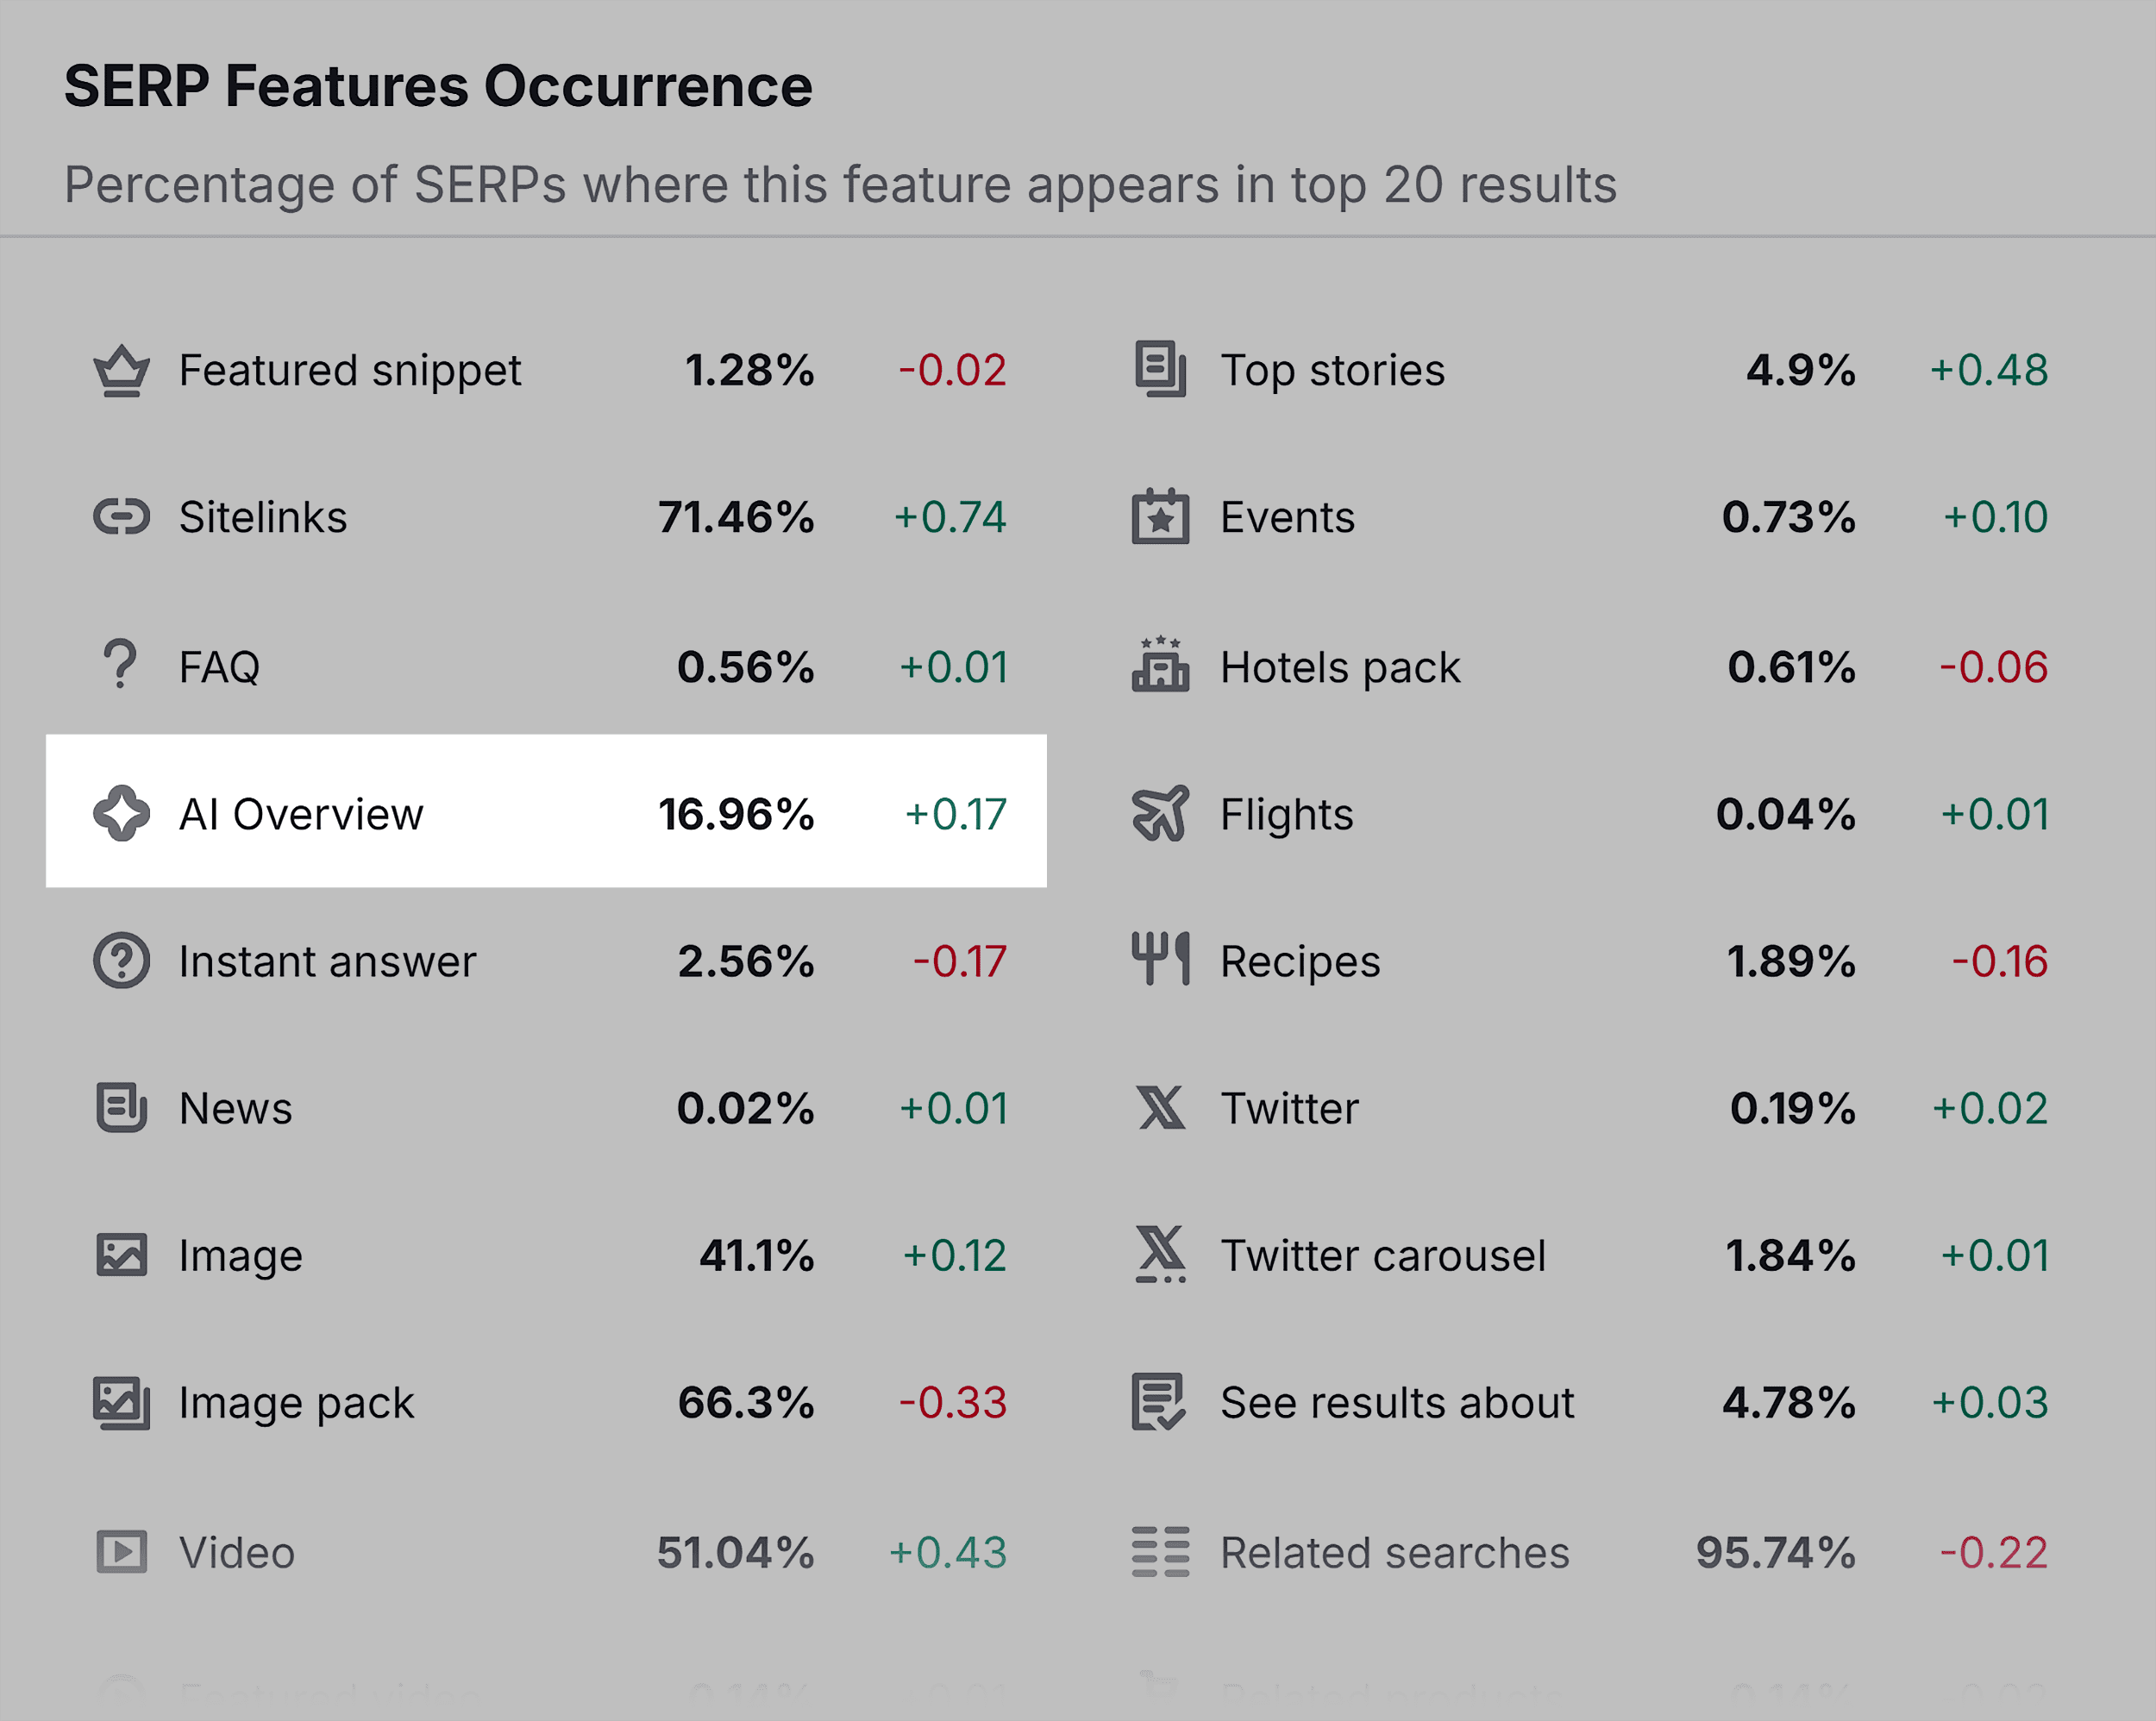Click the Events calendar star icon
2156x1721 pixels.
click(1160, 518)
